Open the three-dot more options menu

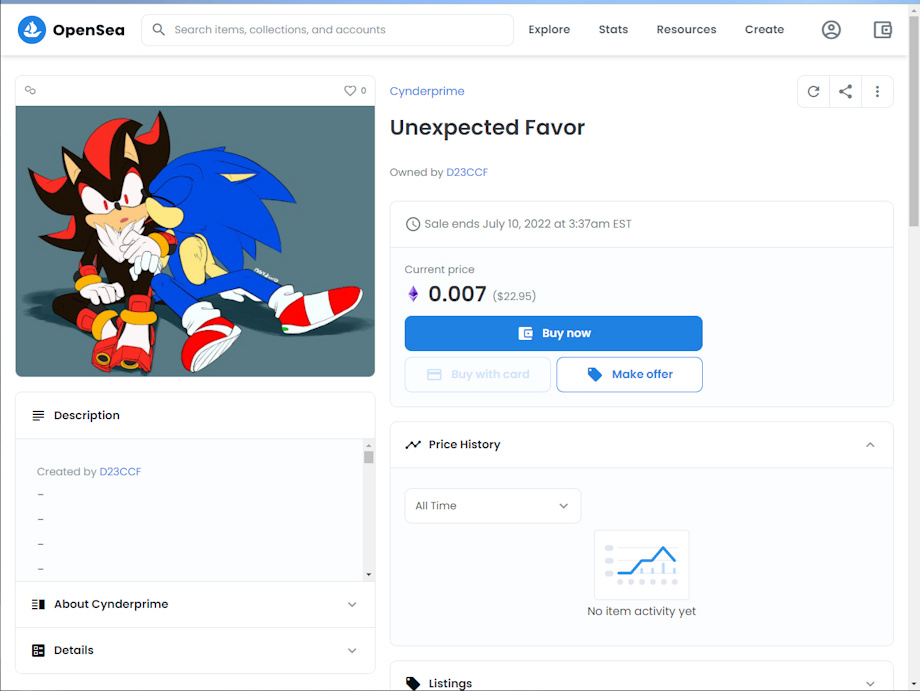click(x=877, y=92)
